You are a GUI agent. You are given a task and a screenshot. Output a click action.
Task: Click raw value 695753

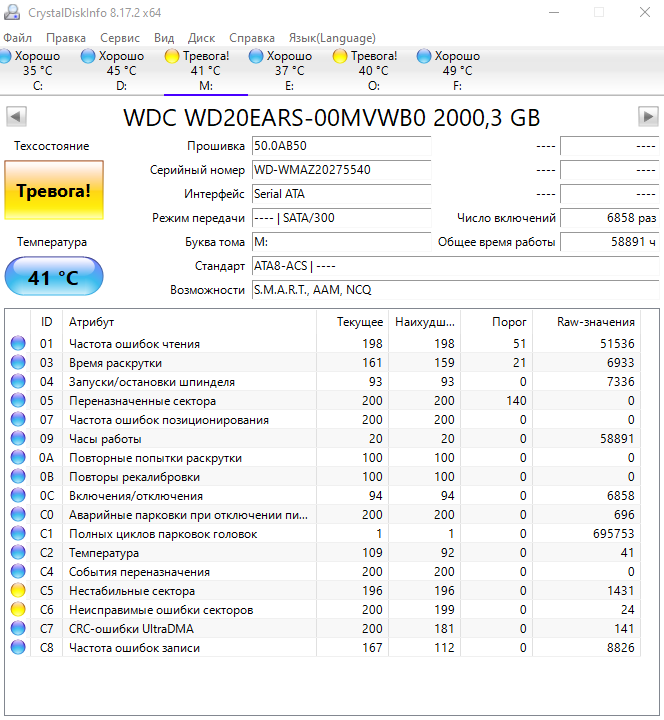(x=613, y=534)
